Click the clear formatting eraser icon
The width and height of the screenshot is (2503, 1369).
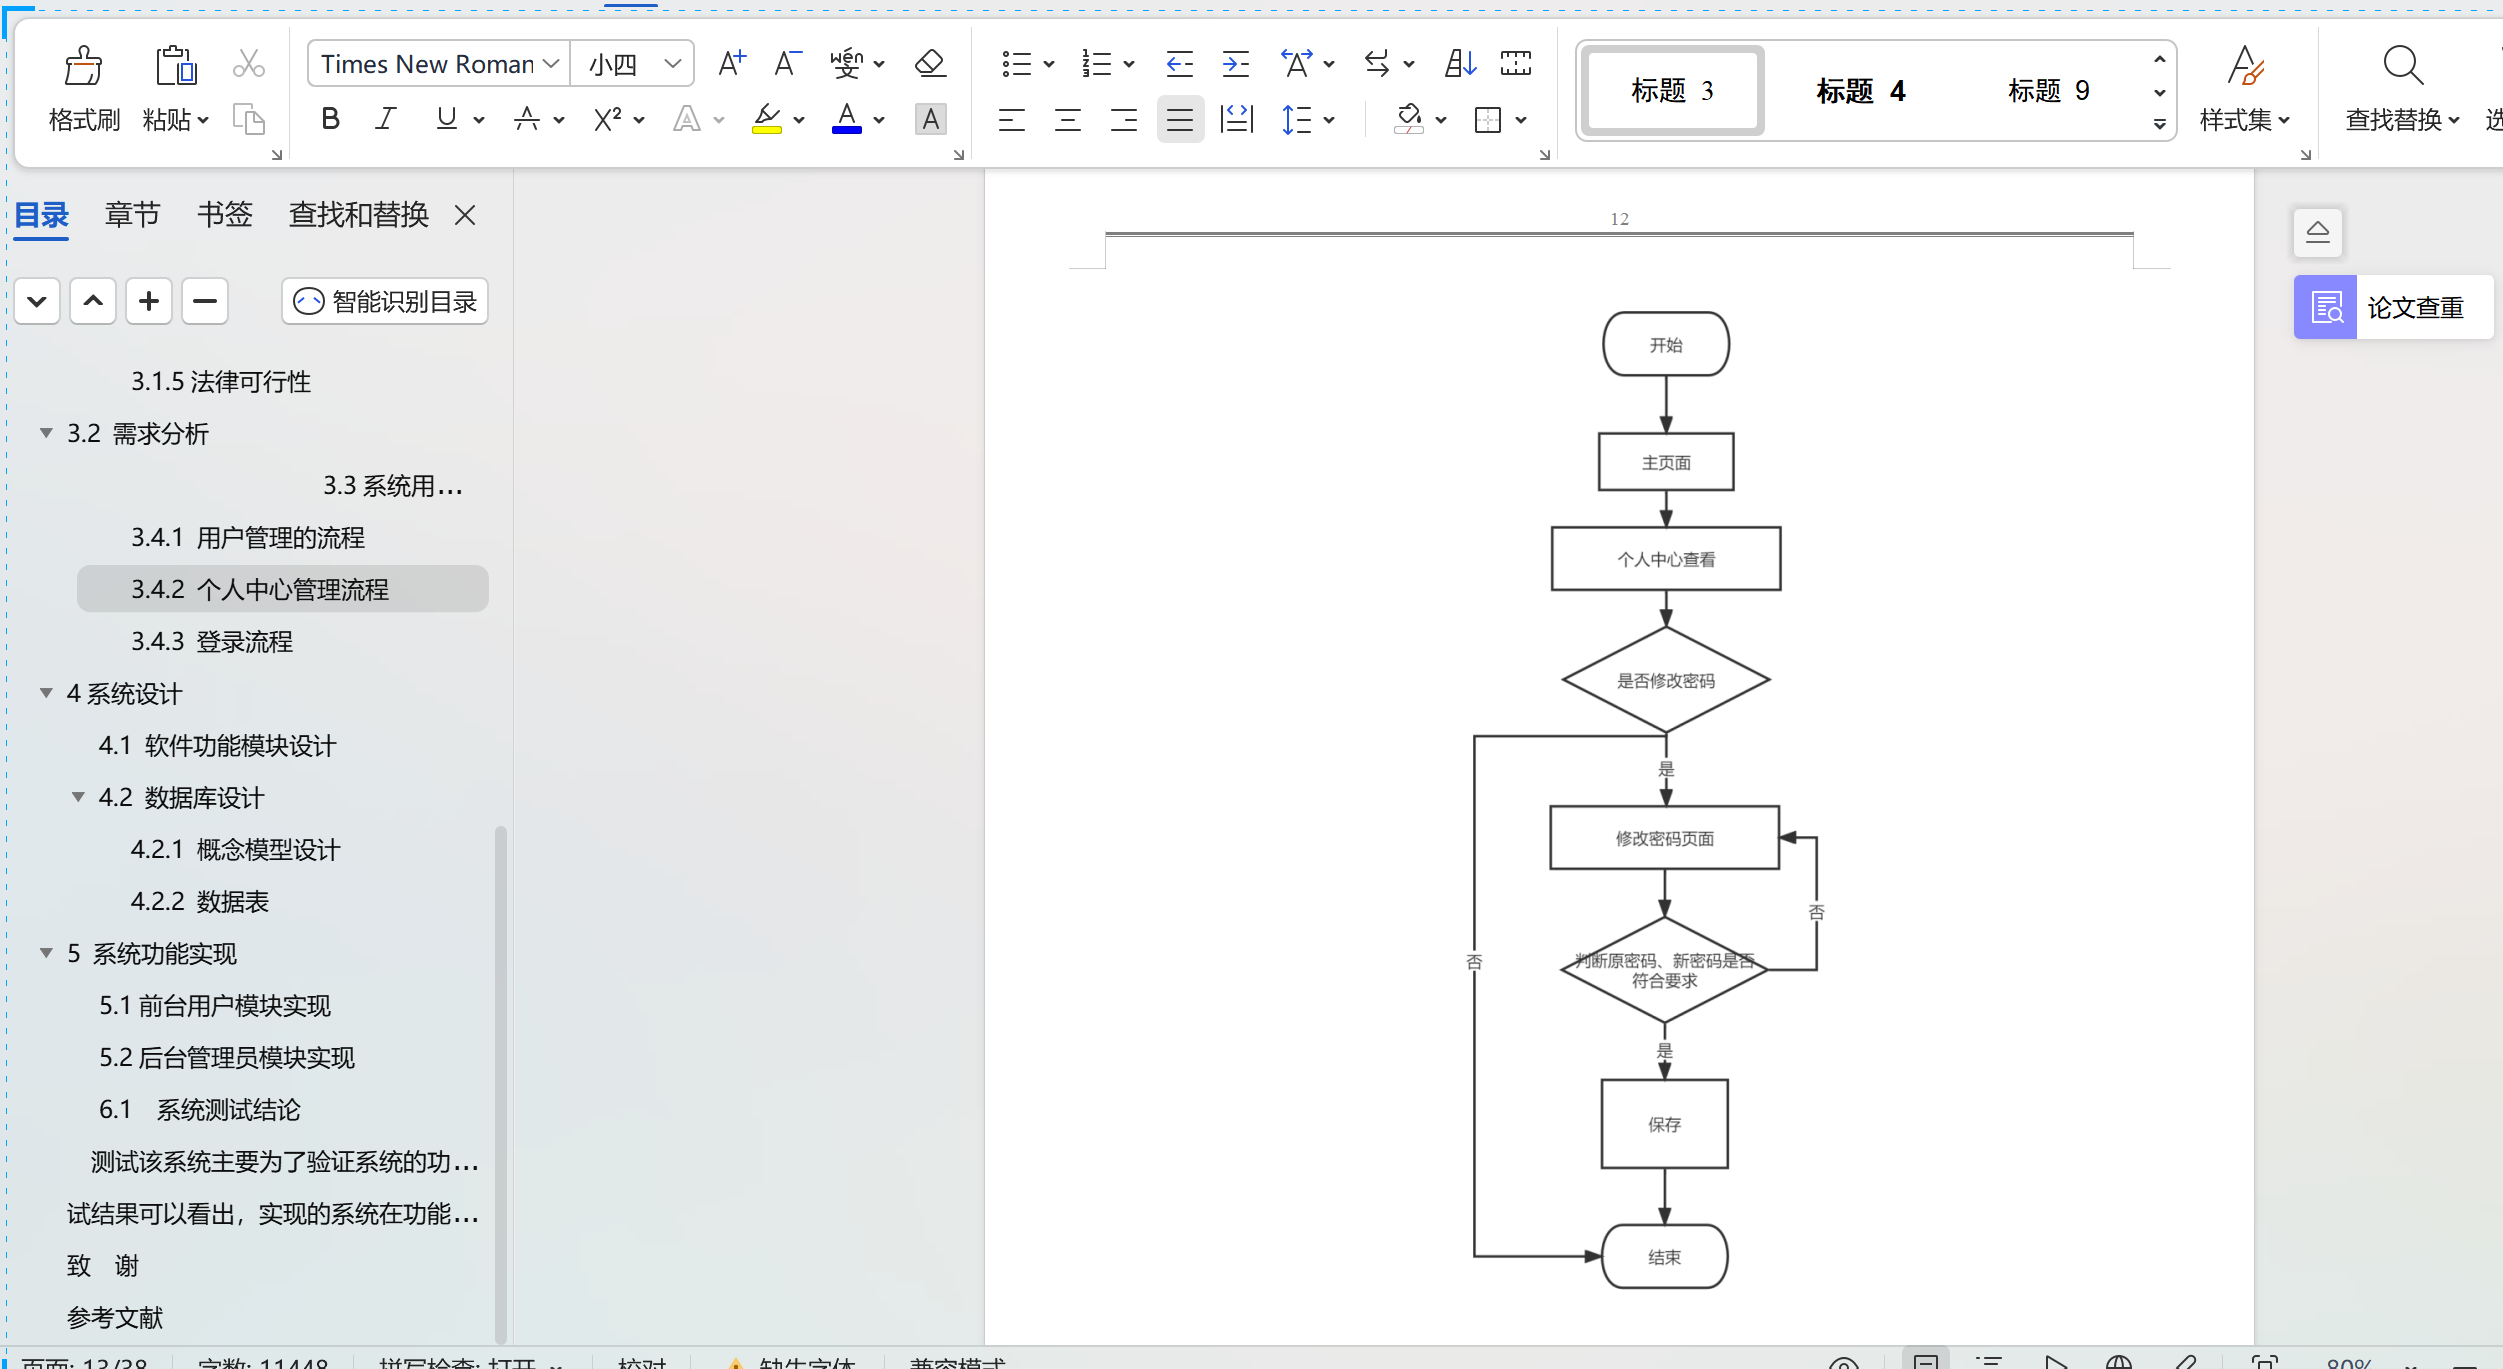[x=929, y=62]
